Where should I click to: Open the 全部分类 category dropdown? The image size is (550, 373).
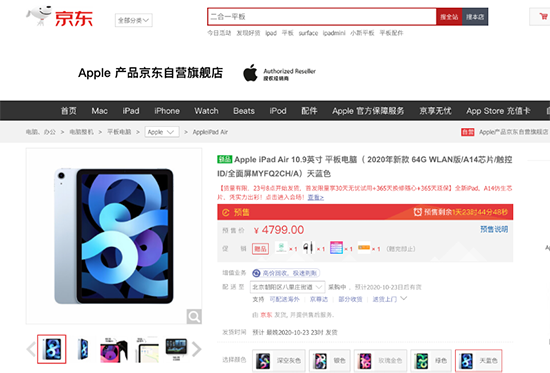coord(134,20)
